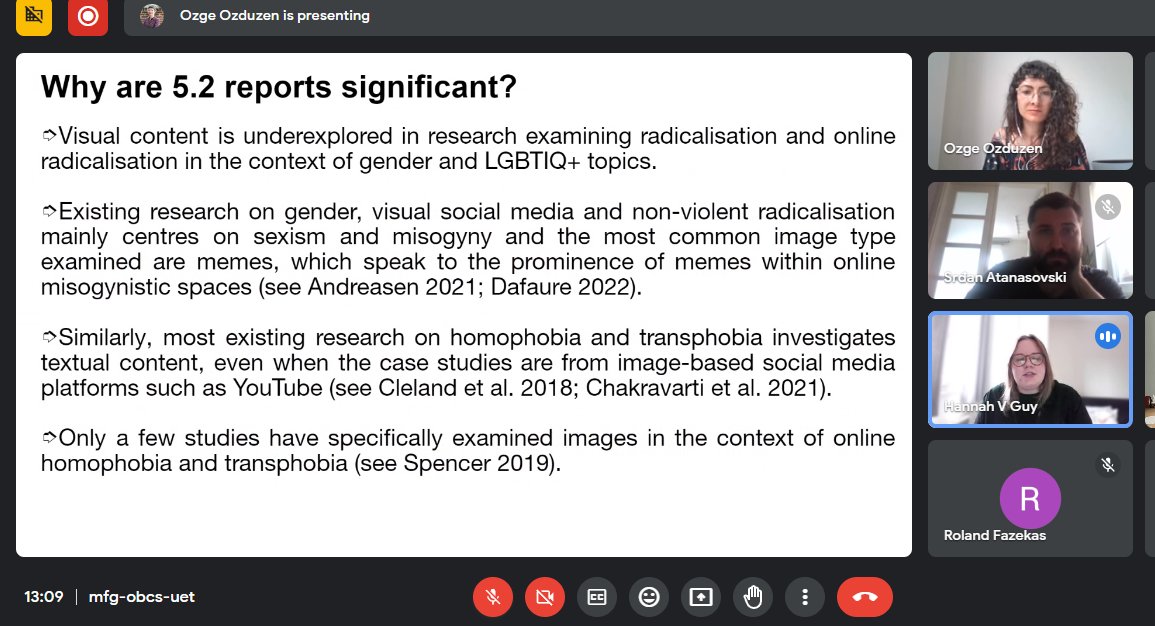Click Hannah V Guy's audio level waveform
1155x626 pixels.
tap(1108, 337)
